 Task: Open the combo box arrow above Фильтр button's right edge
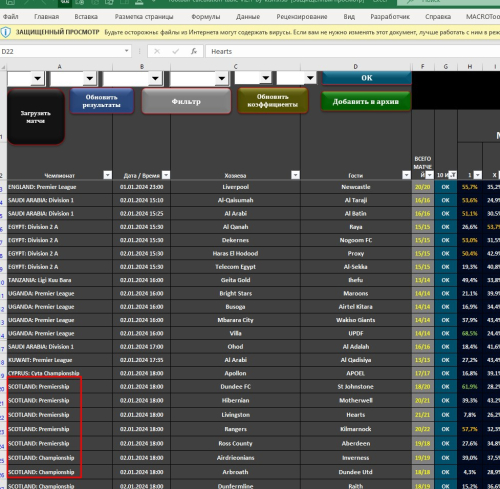pos(222,79)
